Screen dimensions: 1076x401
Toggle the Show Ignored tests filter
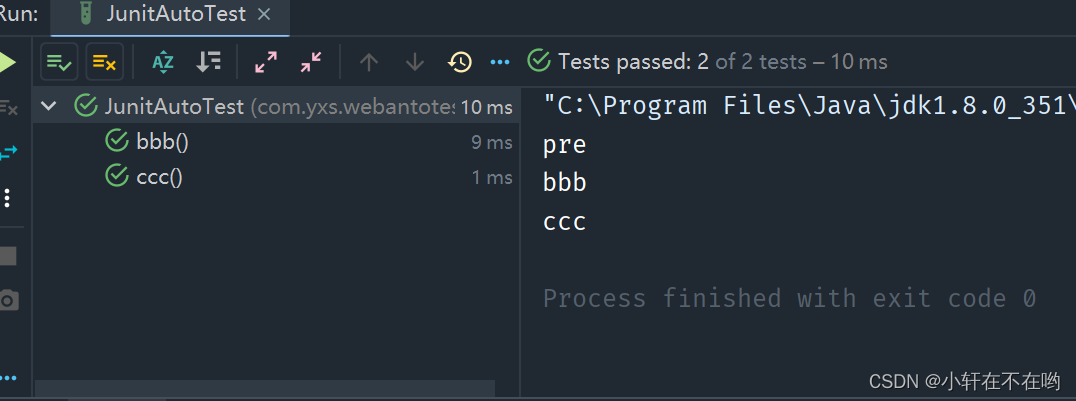104,62
